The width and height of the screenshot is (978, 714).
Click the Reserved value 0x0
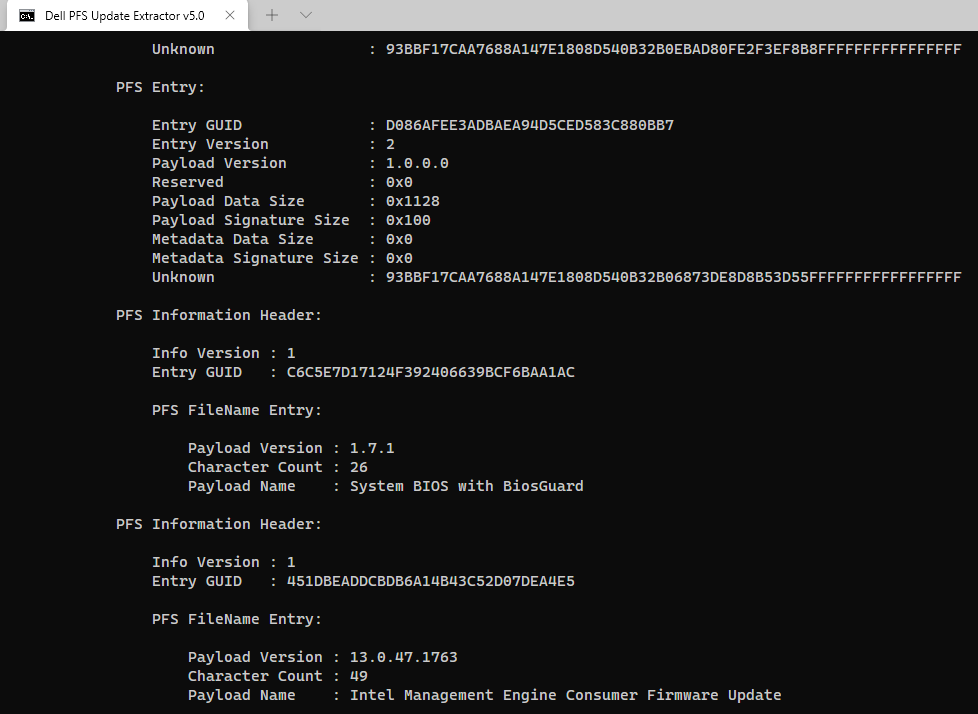pyautogui.click(x=399, y=182)
